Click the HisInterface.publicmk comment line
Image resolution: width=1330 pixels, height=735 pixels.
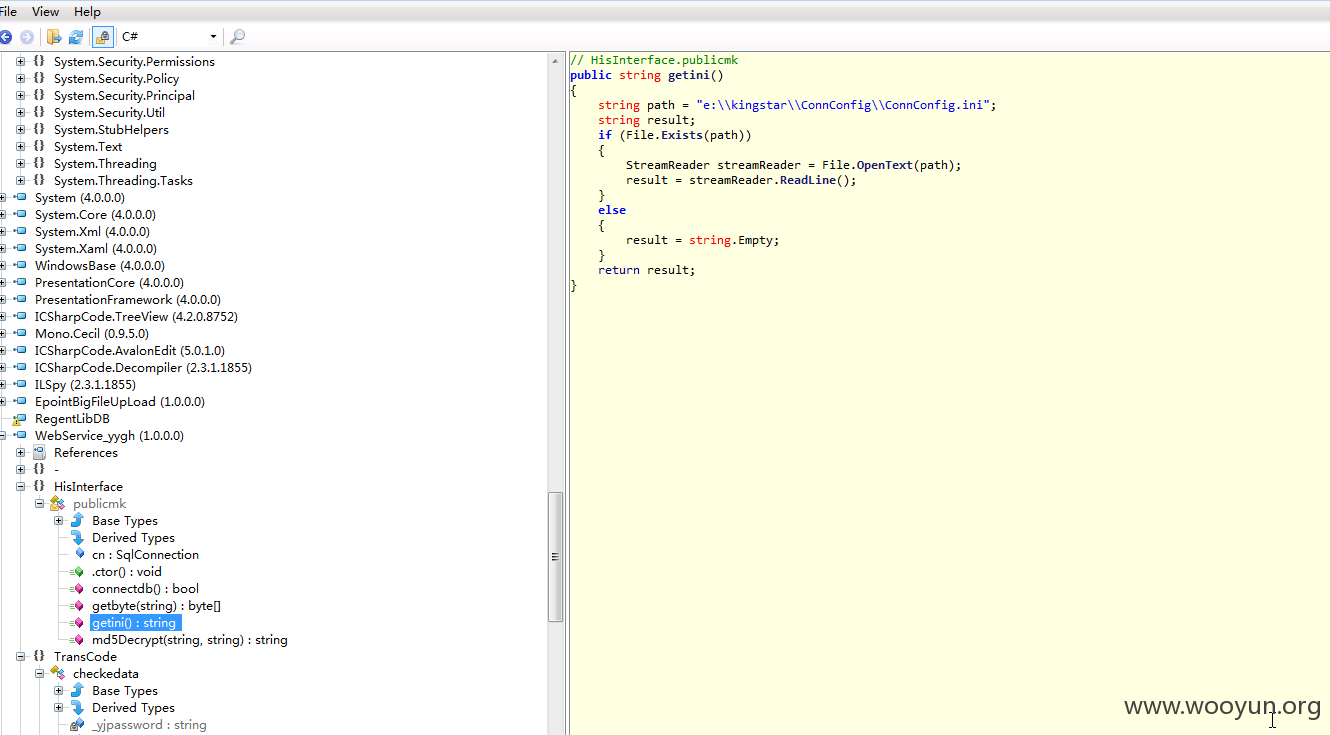654,60
